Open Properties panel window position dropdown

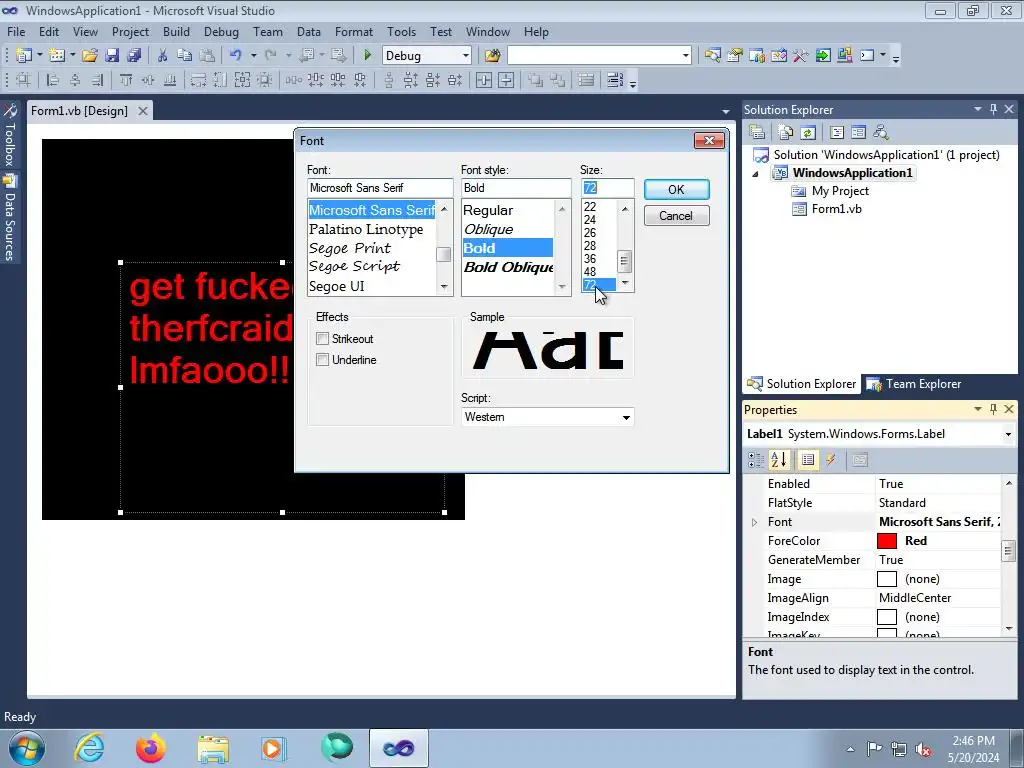point(978,409)
